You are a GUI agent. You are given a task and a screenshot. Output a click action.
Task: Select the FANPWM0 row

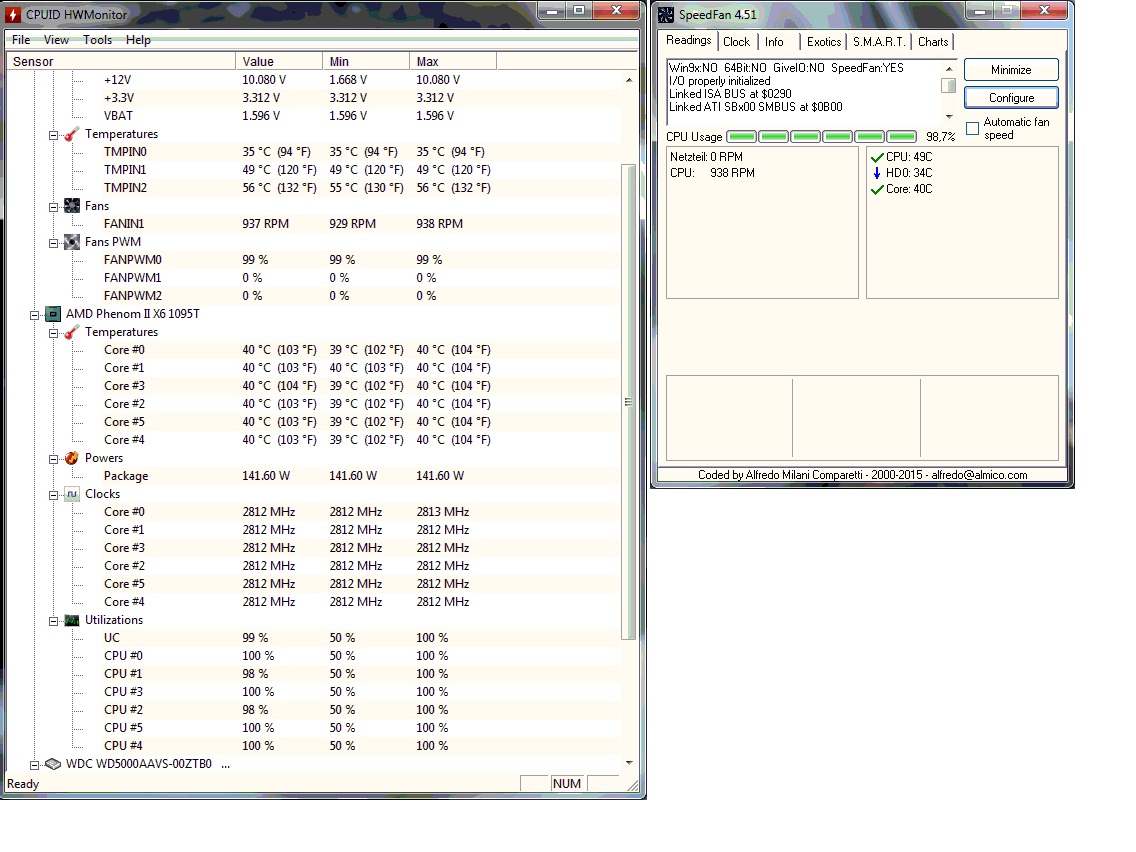pos(314,259)
